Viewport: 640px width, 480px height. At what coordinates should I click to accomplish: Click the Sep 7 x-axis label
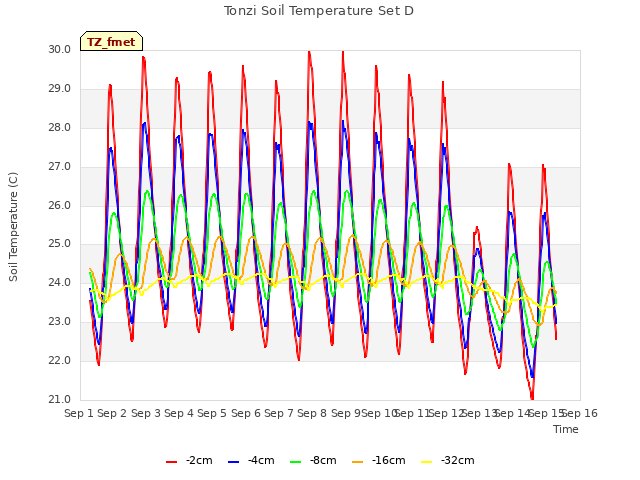coord(279,413)
